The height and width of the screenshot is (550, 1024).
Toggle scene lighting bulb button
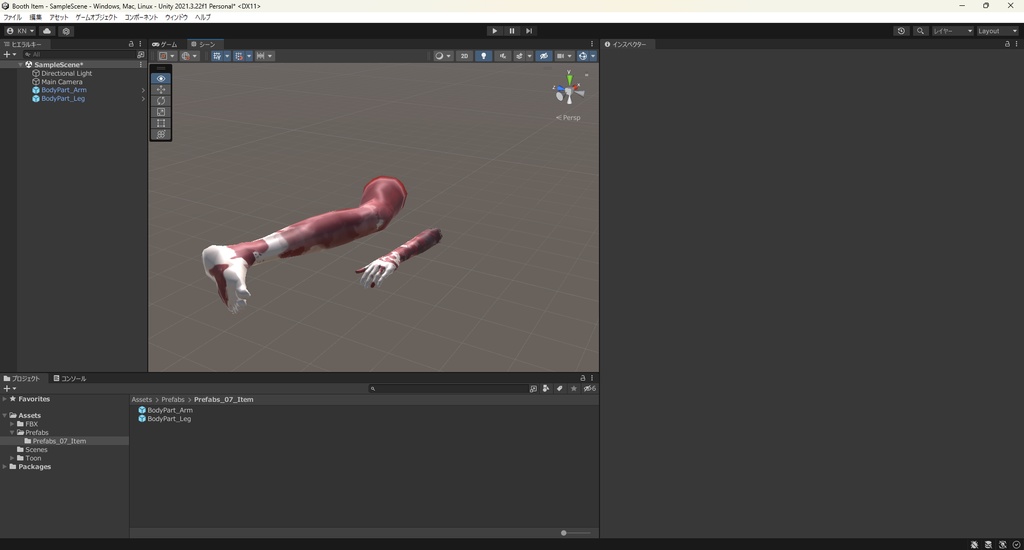tap(483, 56)
